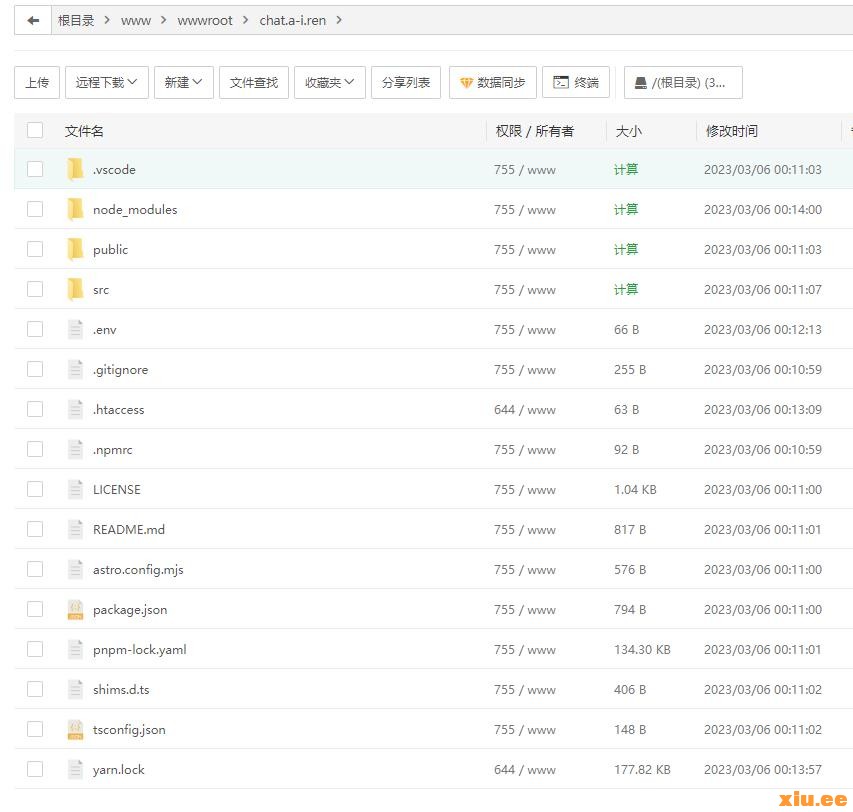
Task: Click the upload (上传) button
Action: 37,82
